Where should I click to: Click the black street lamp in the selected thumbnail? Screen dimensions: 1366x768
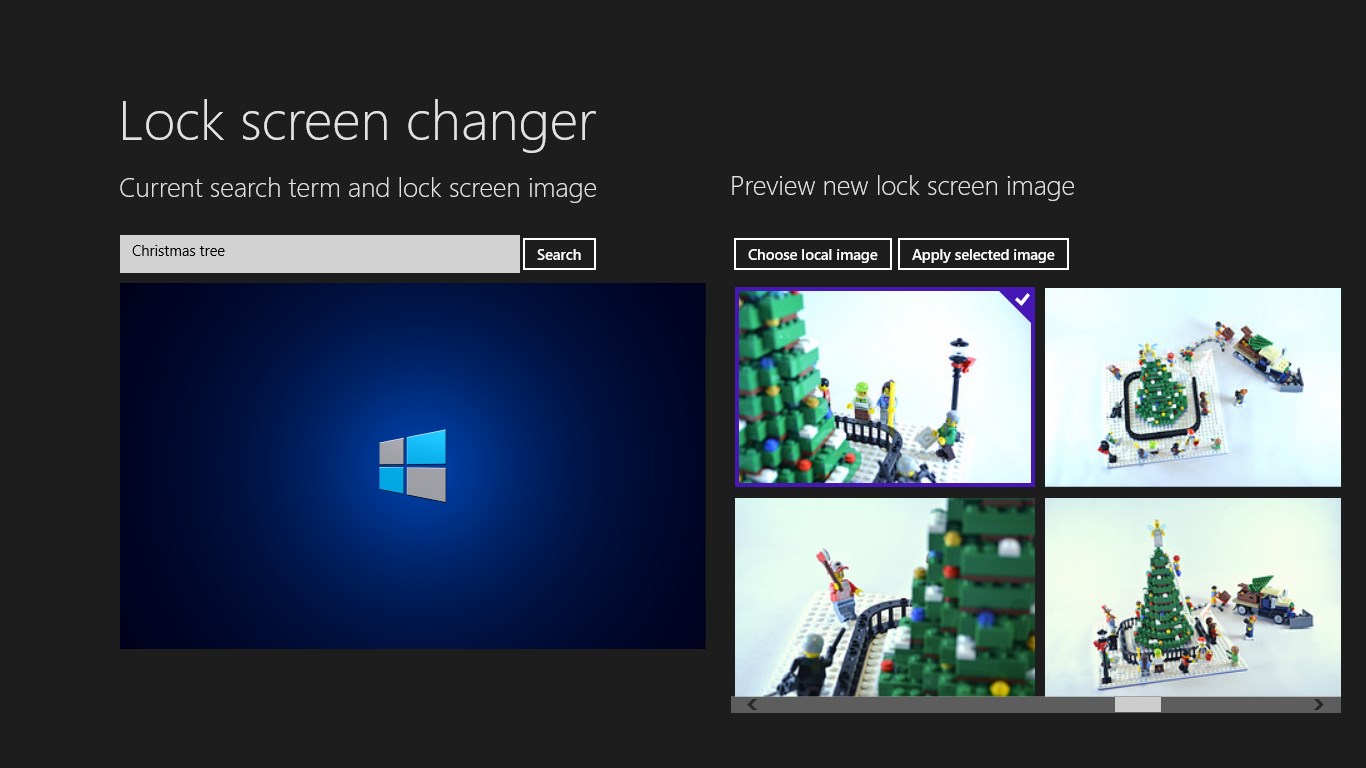(x=961, y=372)
